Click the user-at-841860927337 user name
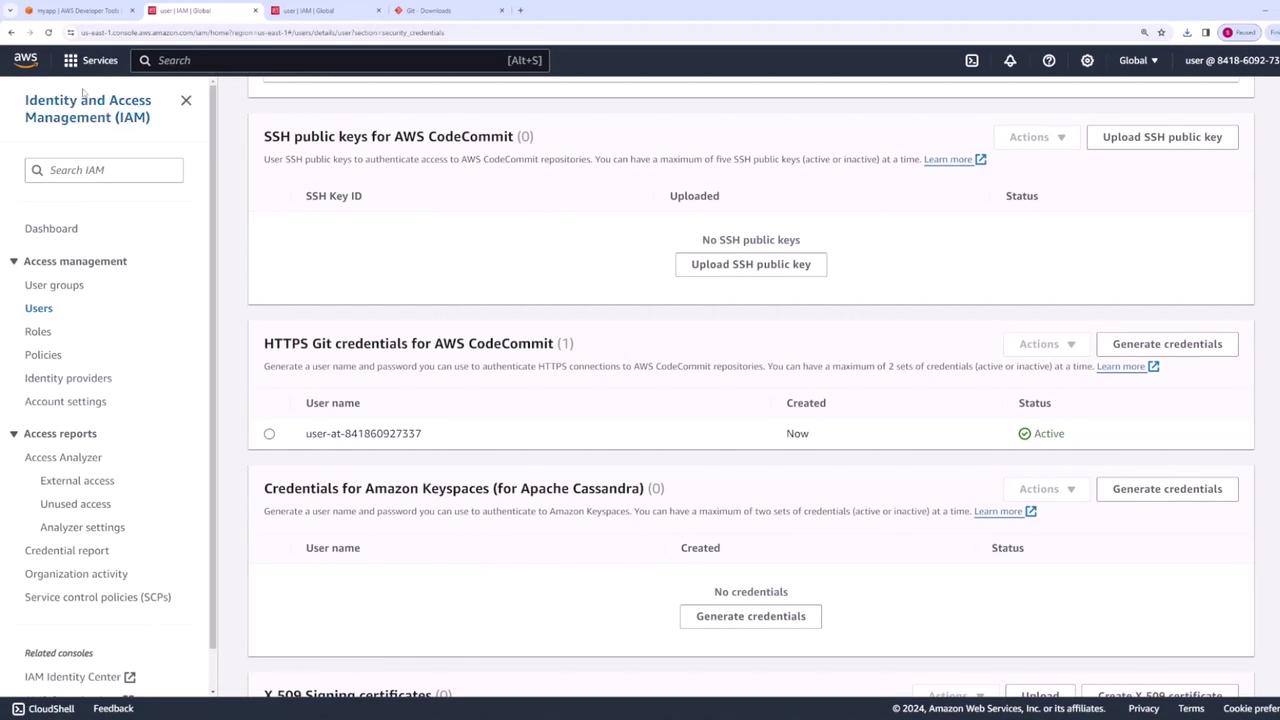 coord(363,434)
